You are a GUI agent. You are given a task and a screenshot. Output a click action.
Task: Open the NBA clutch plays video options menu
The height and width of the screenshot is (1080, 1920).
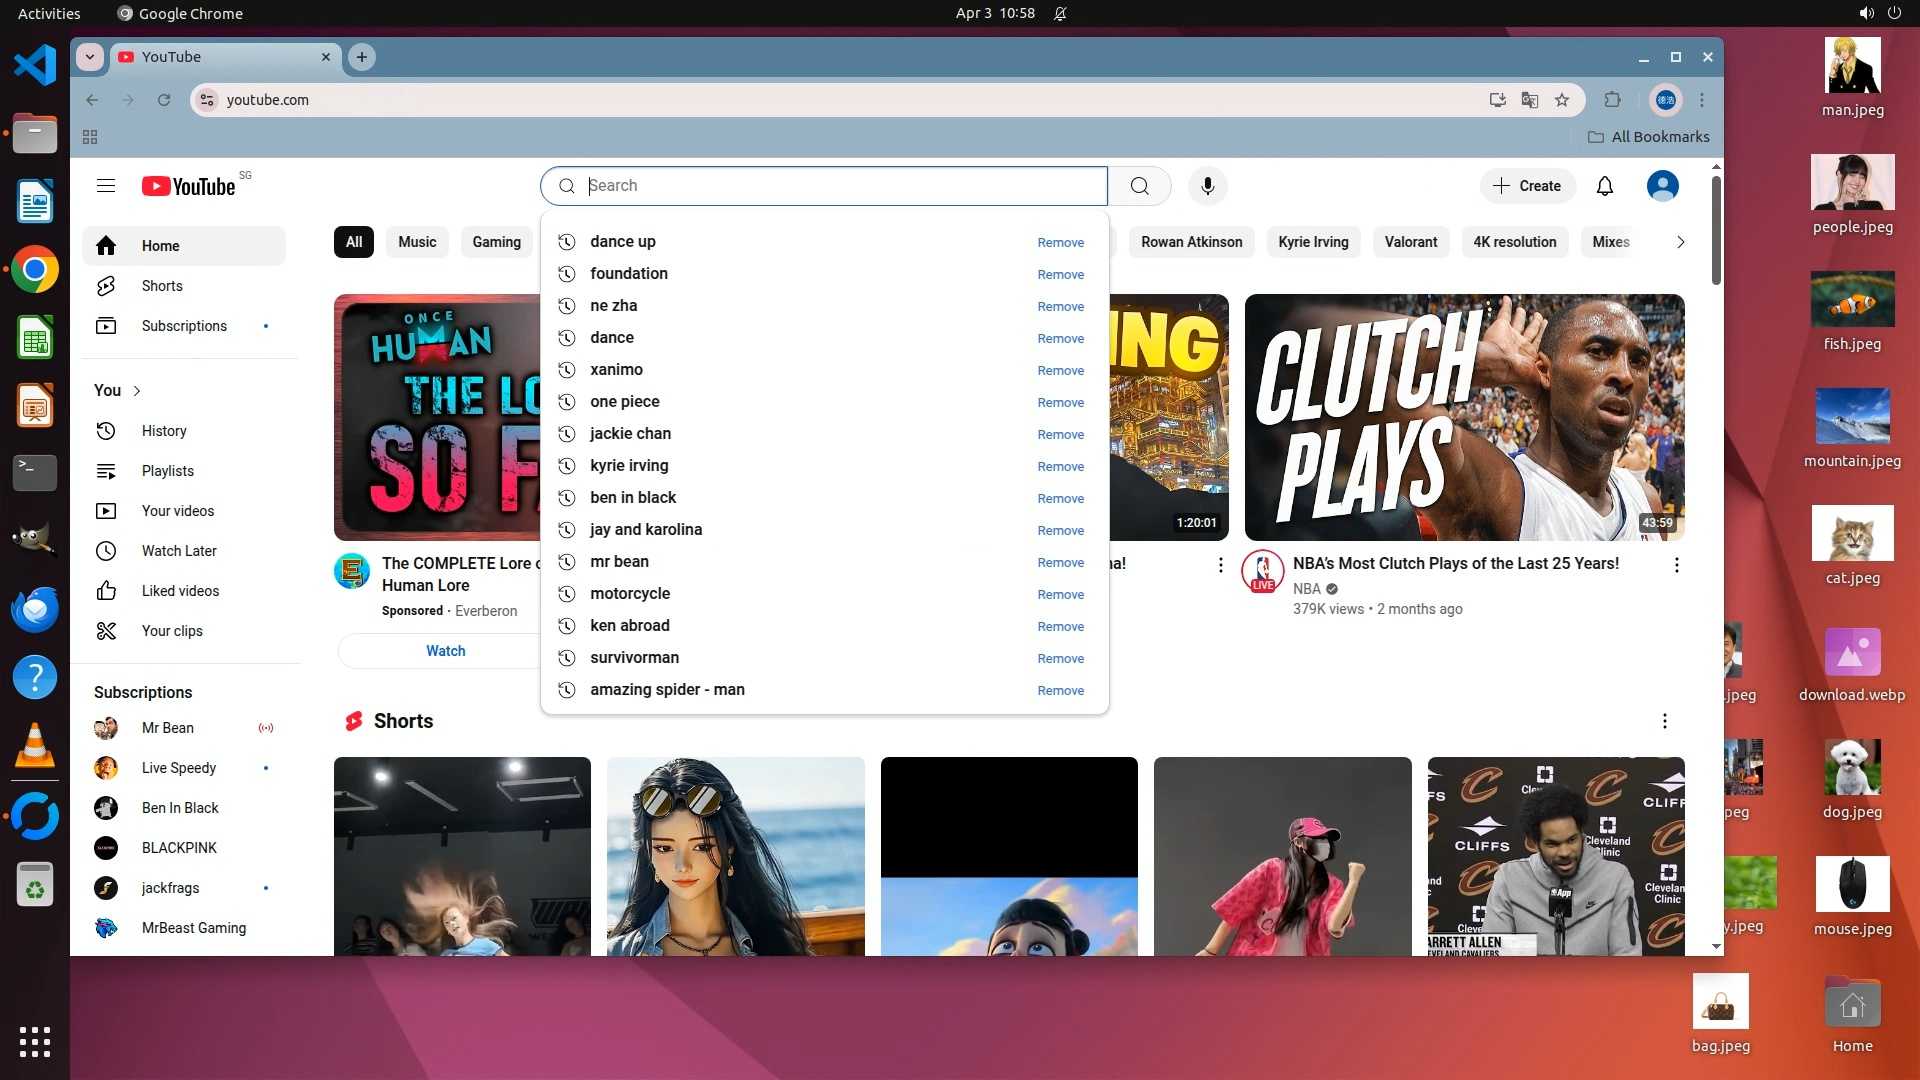tap(1676, 565)
